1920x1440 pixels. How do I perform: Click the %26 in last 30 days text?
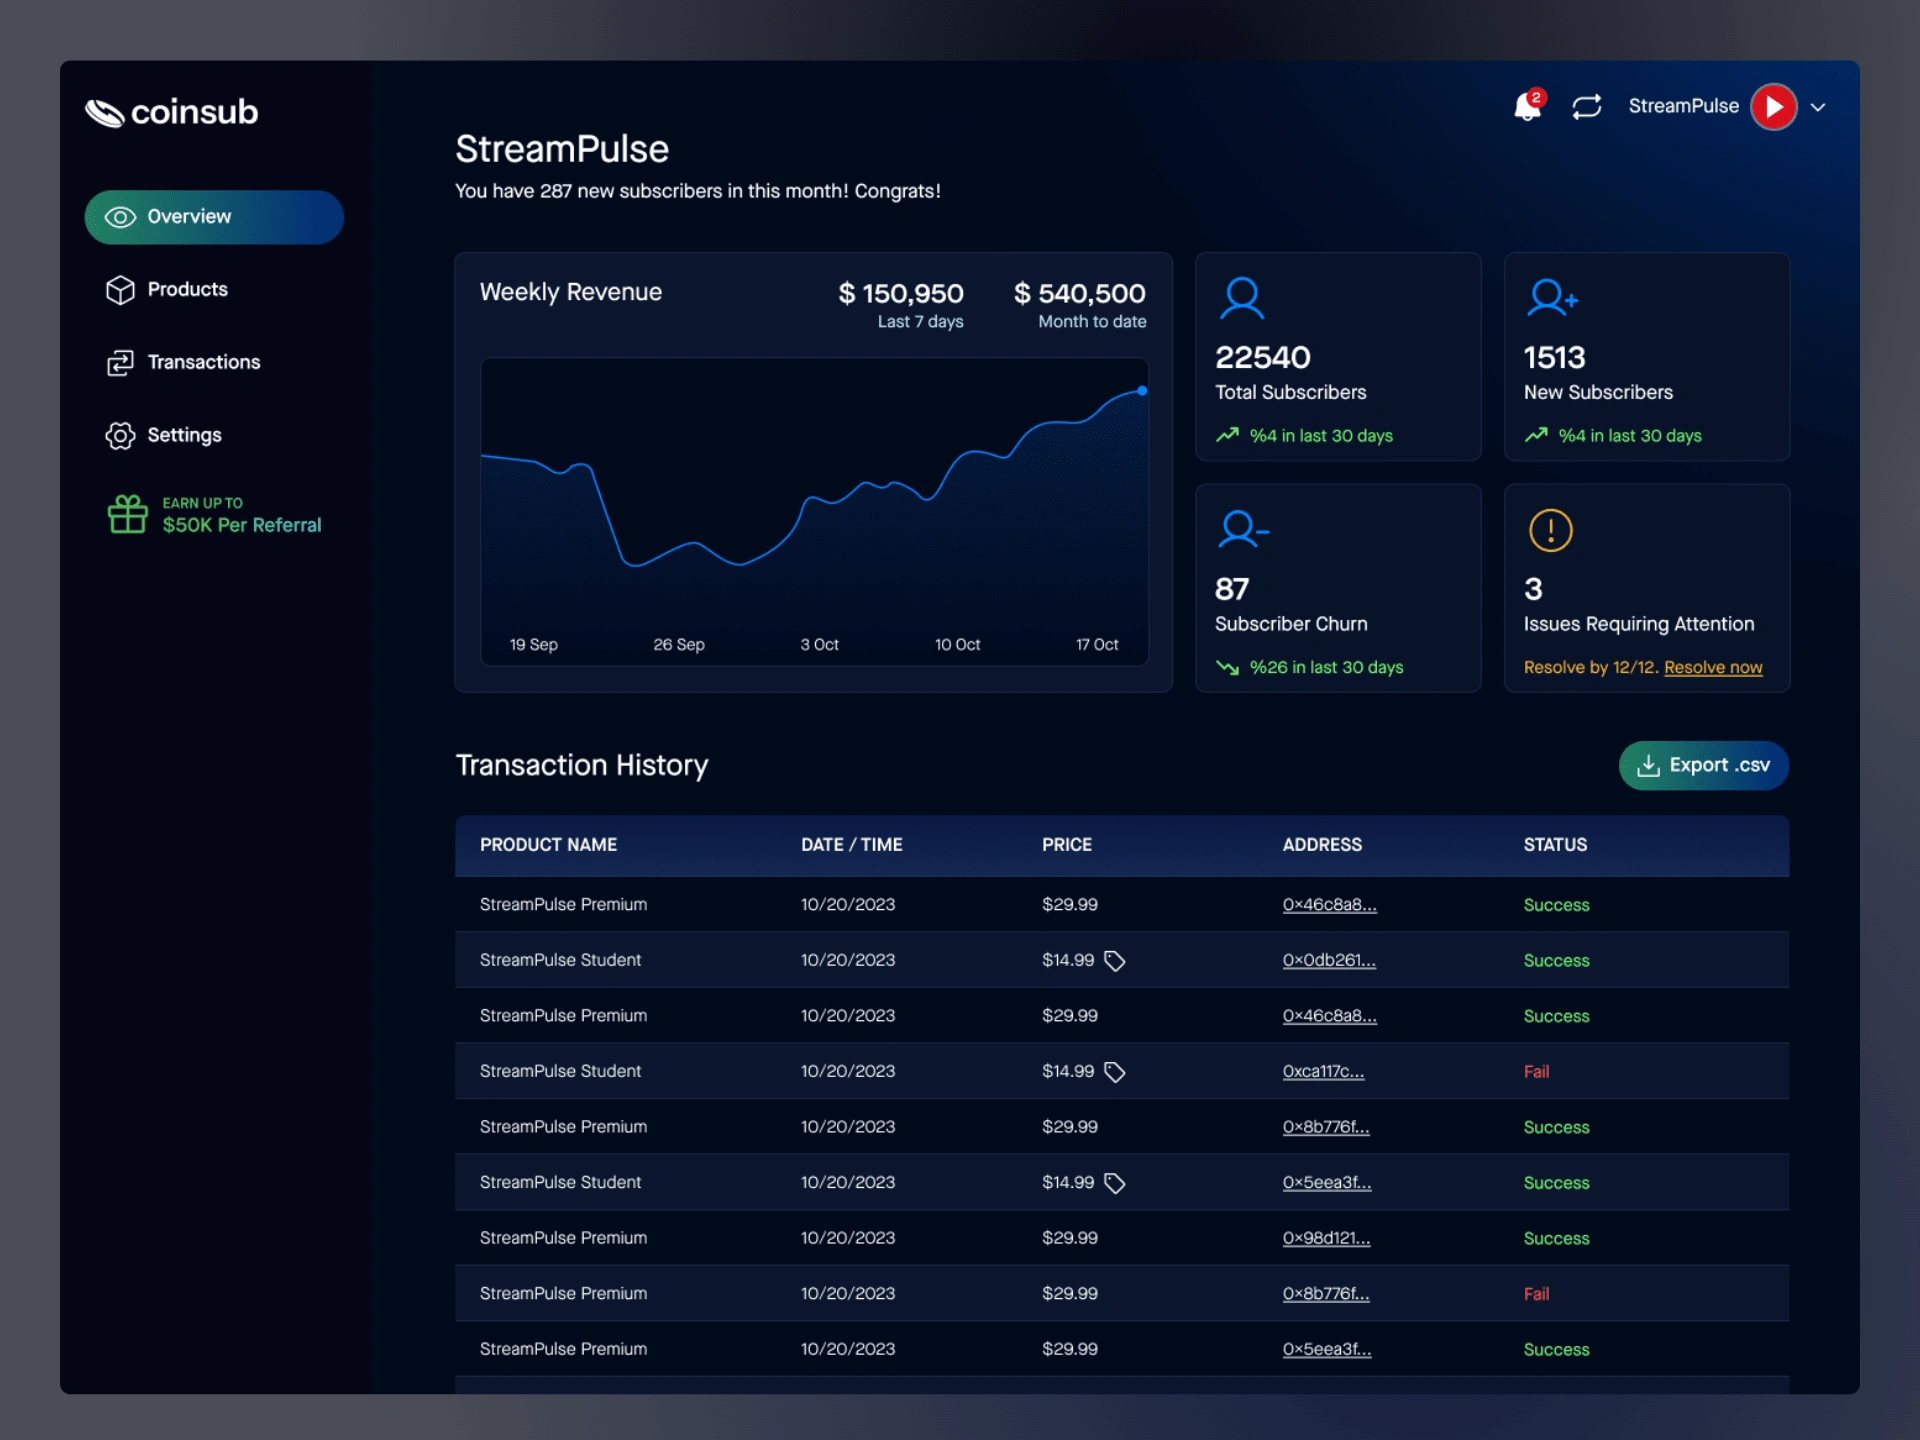pos(1326,667)
